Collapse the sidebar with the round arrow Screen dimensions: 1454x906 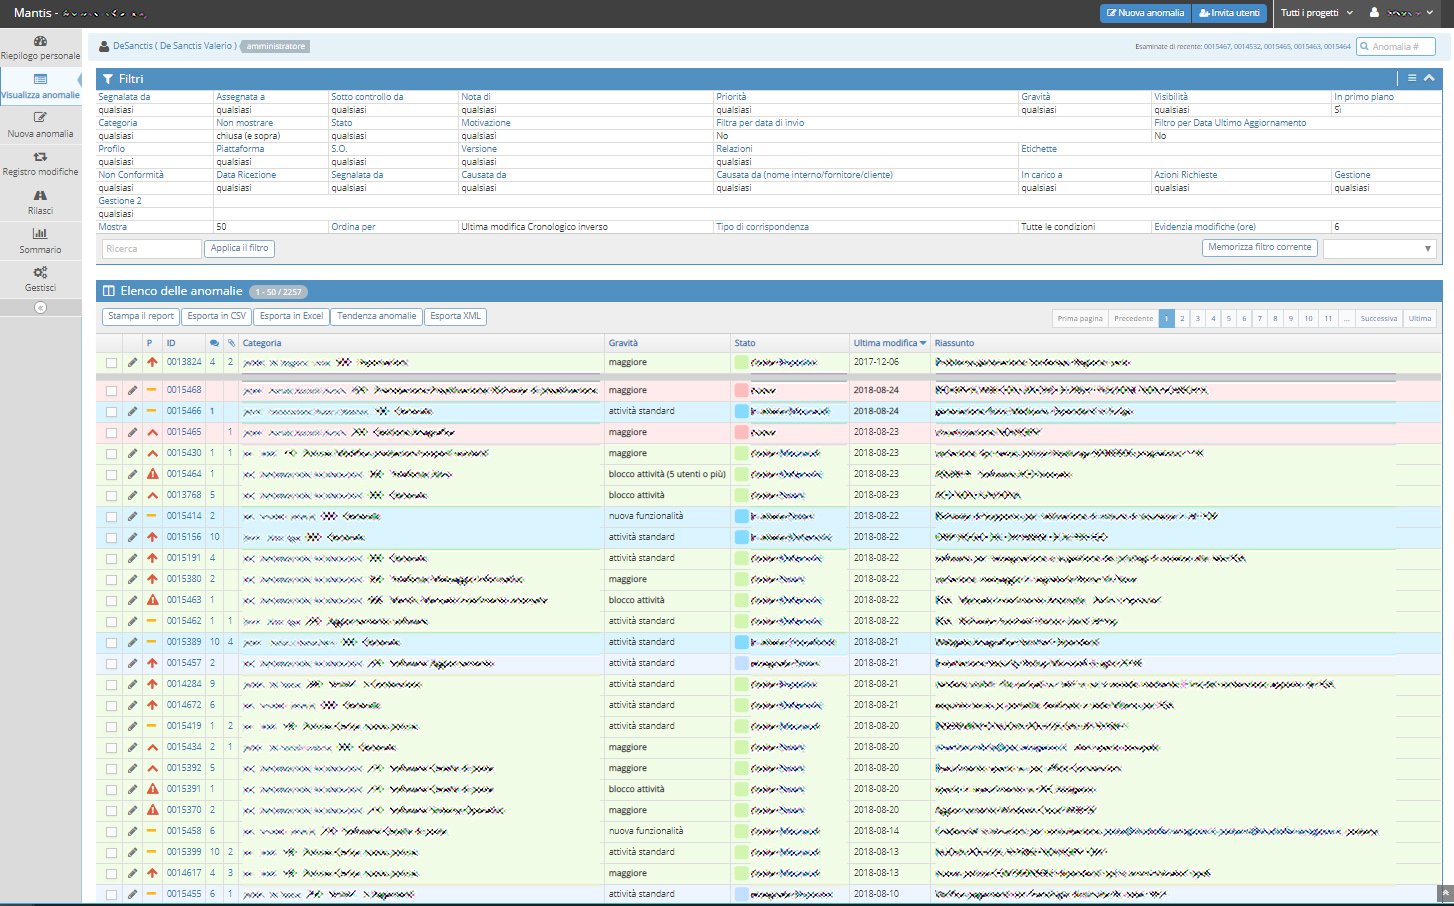40,308
